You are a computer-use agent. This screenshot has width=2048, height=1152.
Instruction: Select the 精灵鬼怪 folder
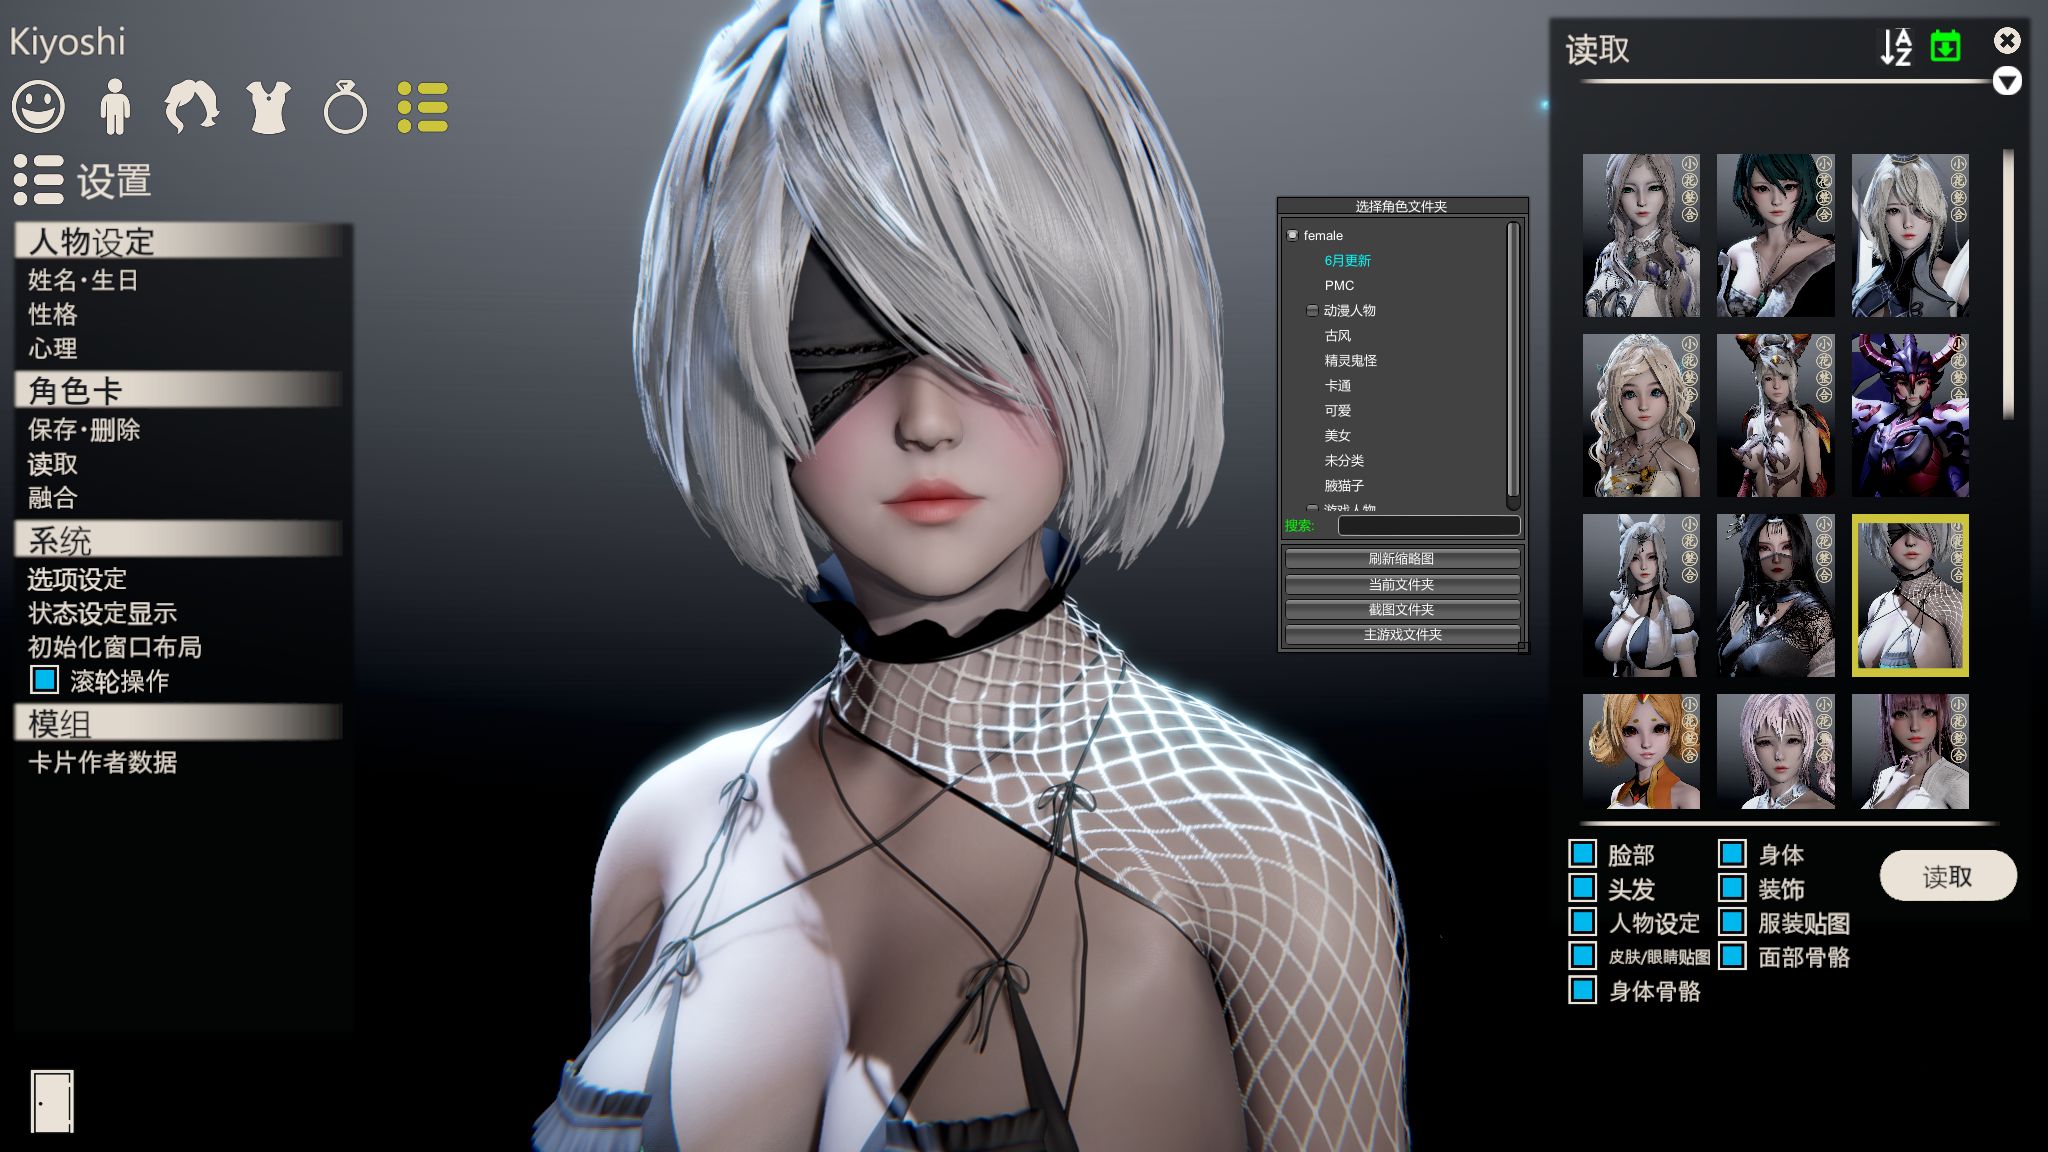[x=1350, y=361]
